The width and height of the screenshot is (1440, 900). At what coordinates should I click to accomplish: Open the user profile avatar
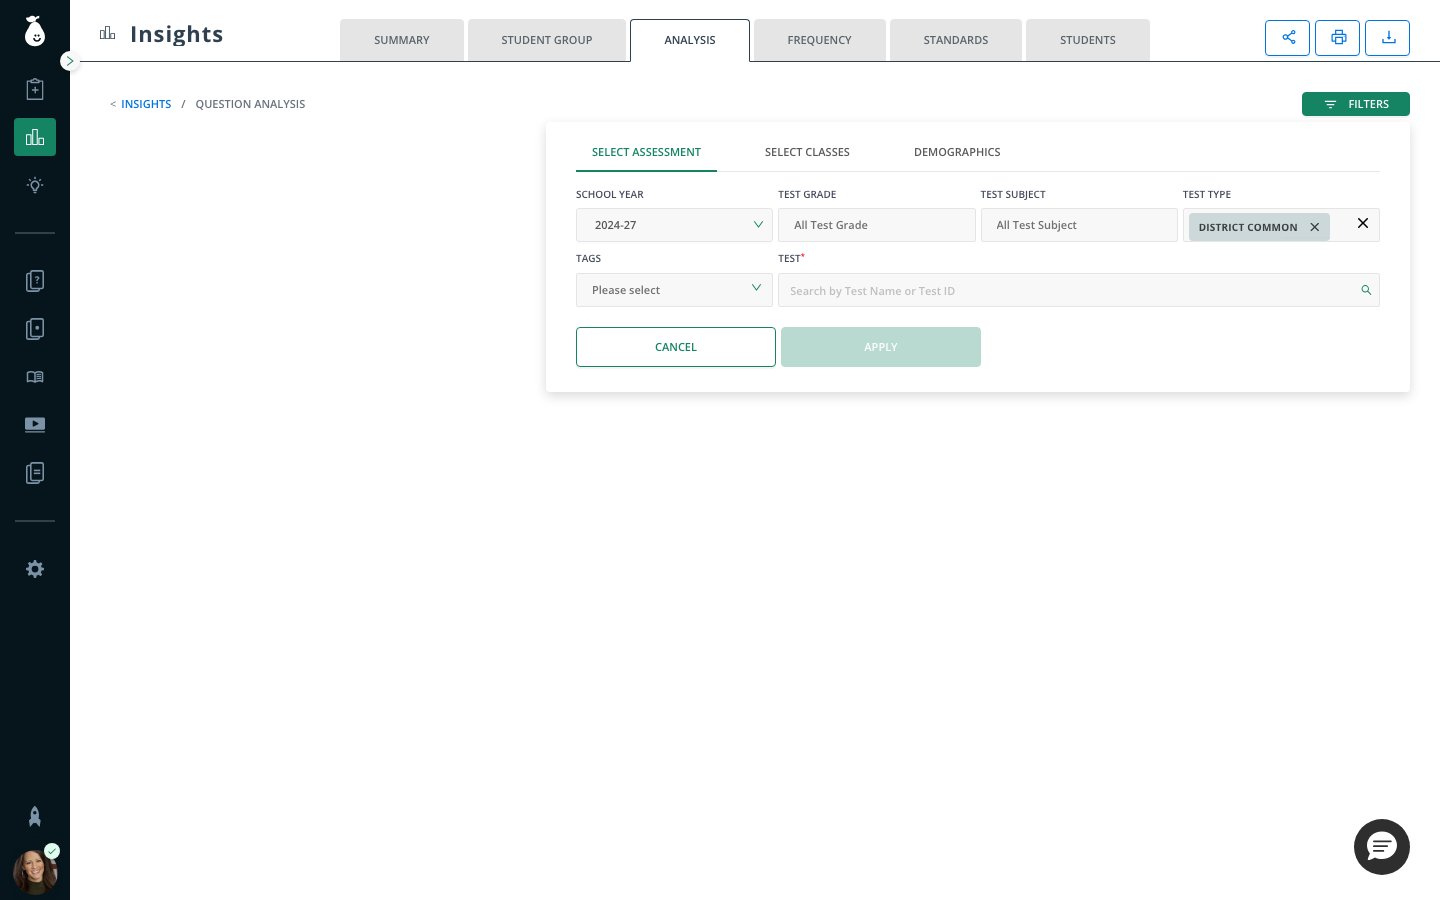coord(35,872)
